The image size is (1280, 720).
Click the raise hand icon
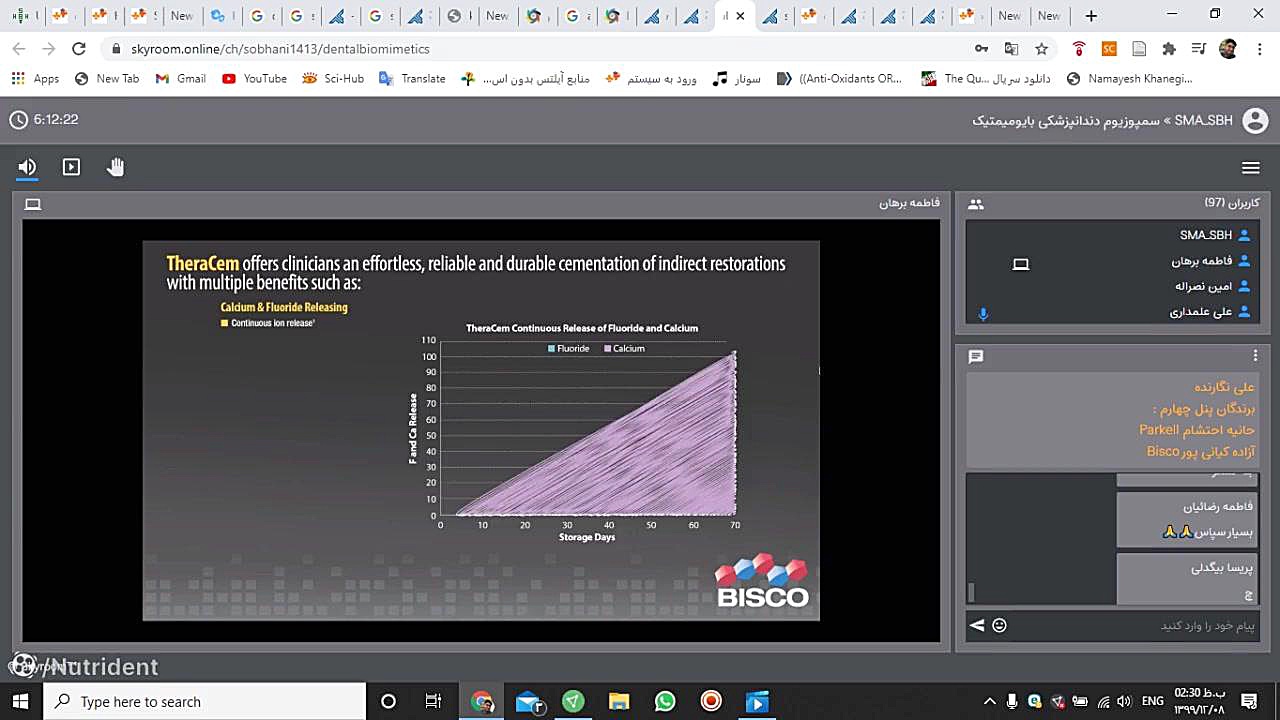(x=116, y=167)
